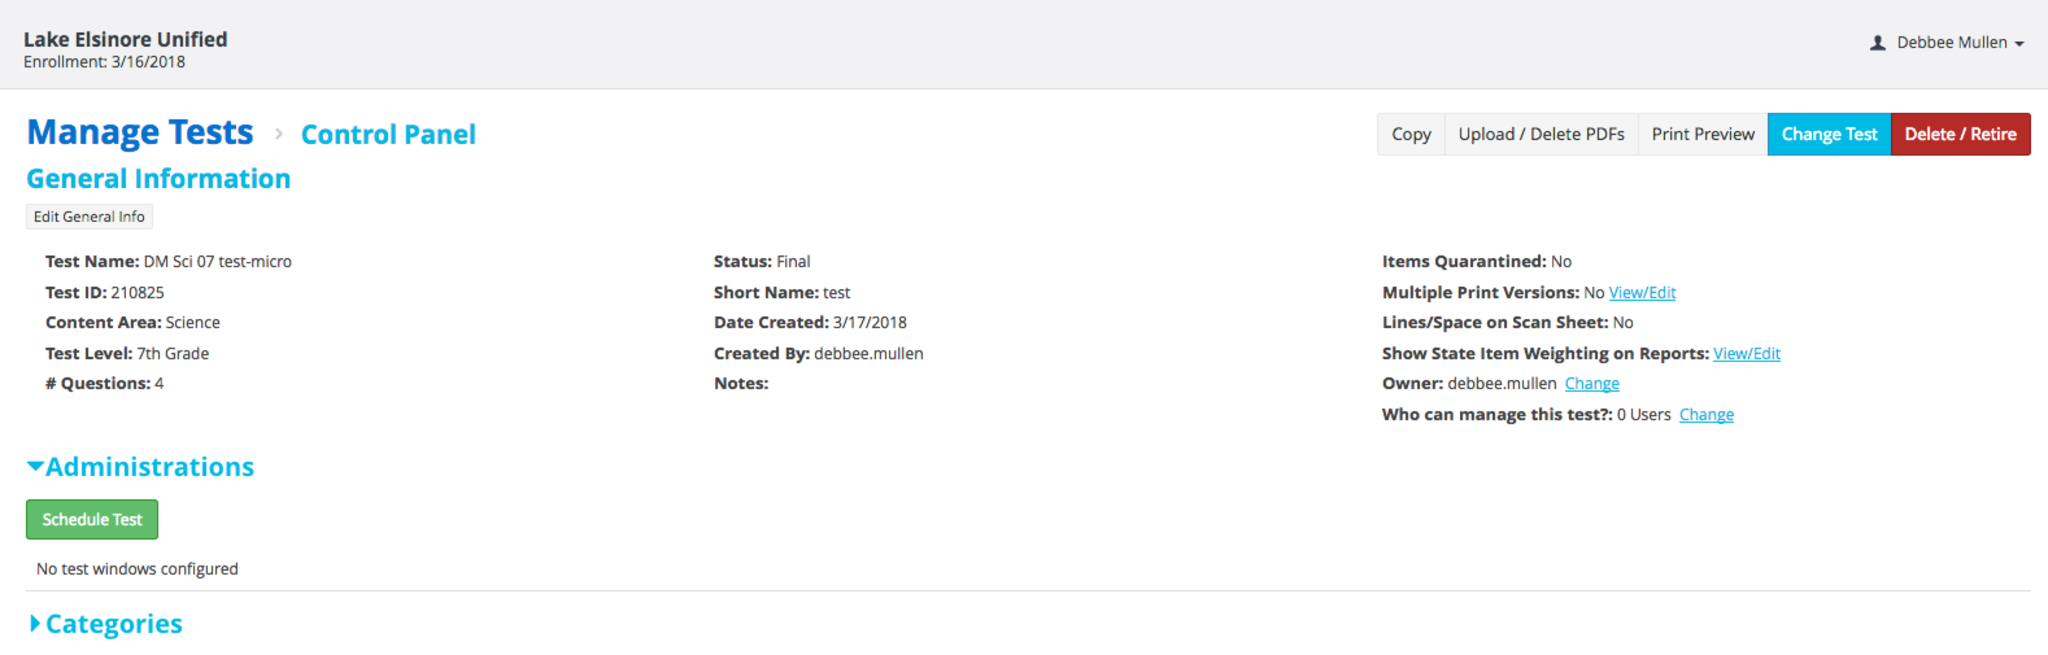
Task: Change who can manage this test
Action: (x=1706, y=415)
